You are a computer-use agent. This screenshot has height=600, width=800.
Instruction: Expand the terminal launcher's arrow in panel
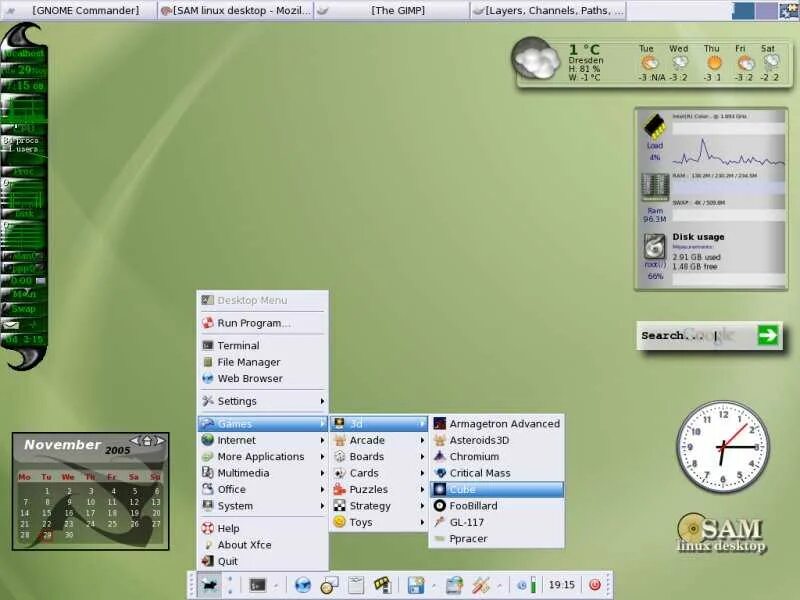(276, 585)
